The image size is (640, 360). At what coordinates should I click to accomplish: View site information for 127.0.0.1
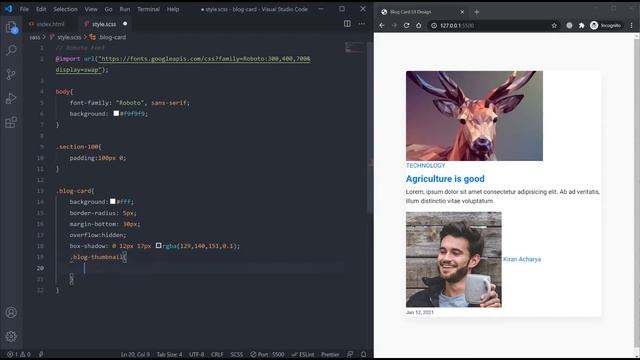(434, 25)
